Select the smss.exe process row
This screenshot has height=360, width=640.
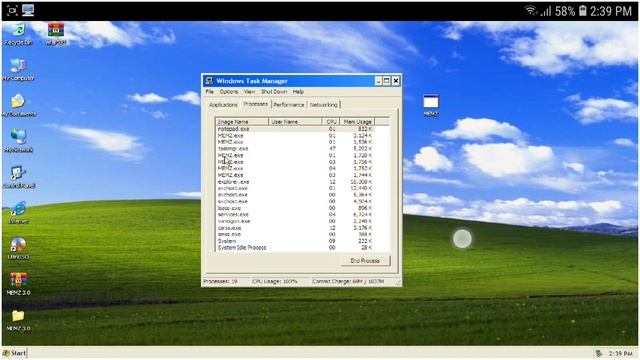coord(302,234)
